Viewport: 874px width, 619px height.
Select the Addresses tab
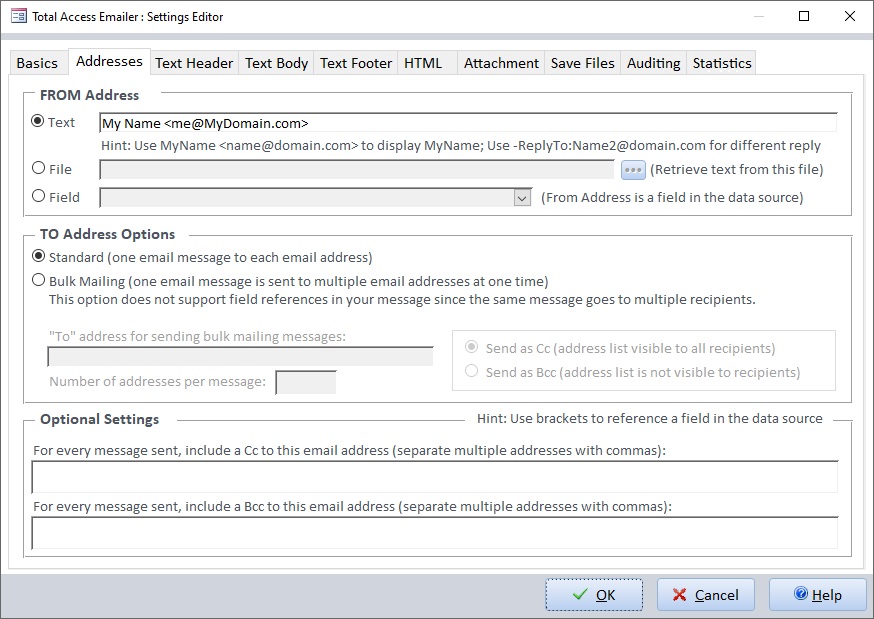[109, 61]
